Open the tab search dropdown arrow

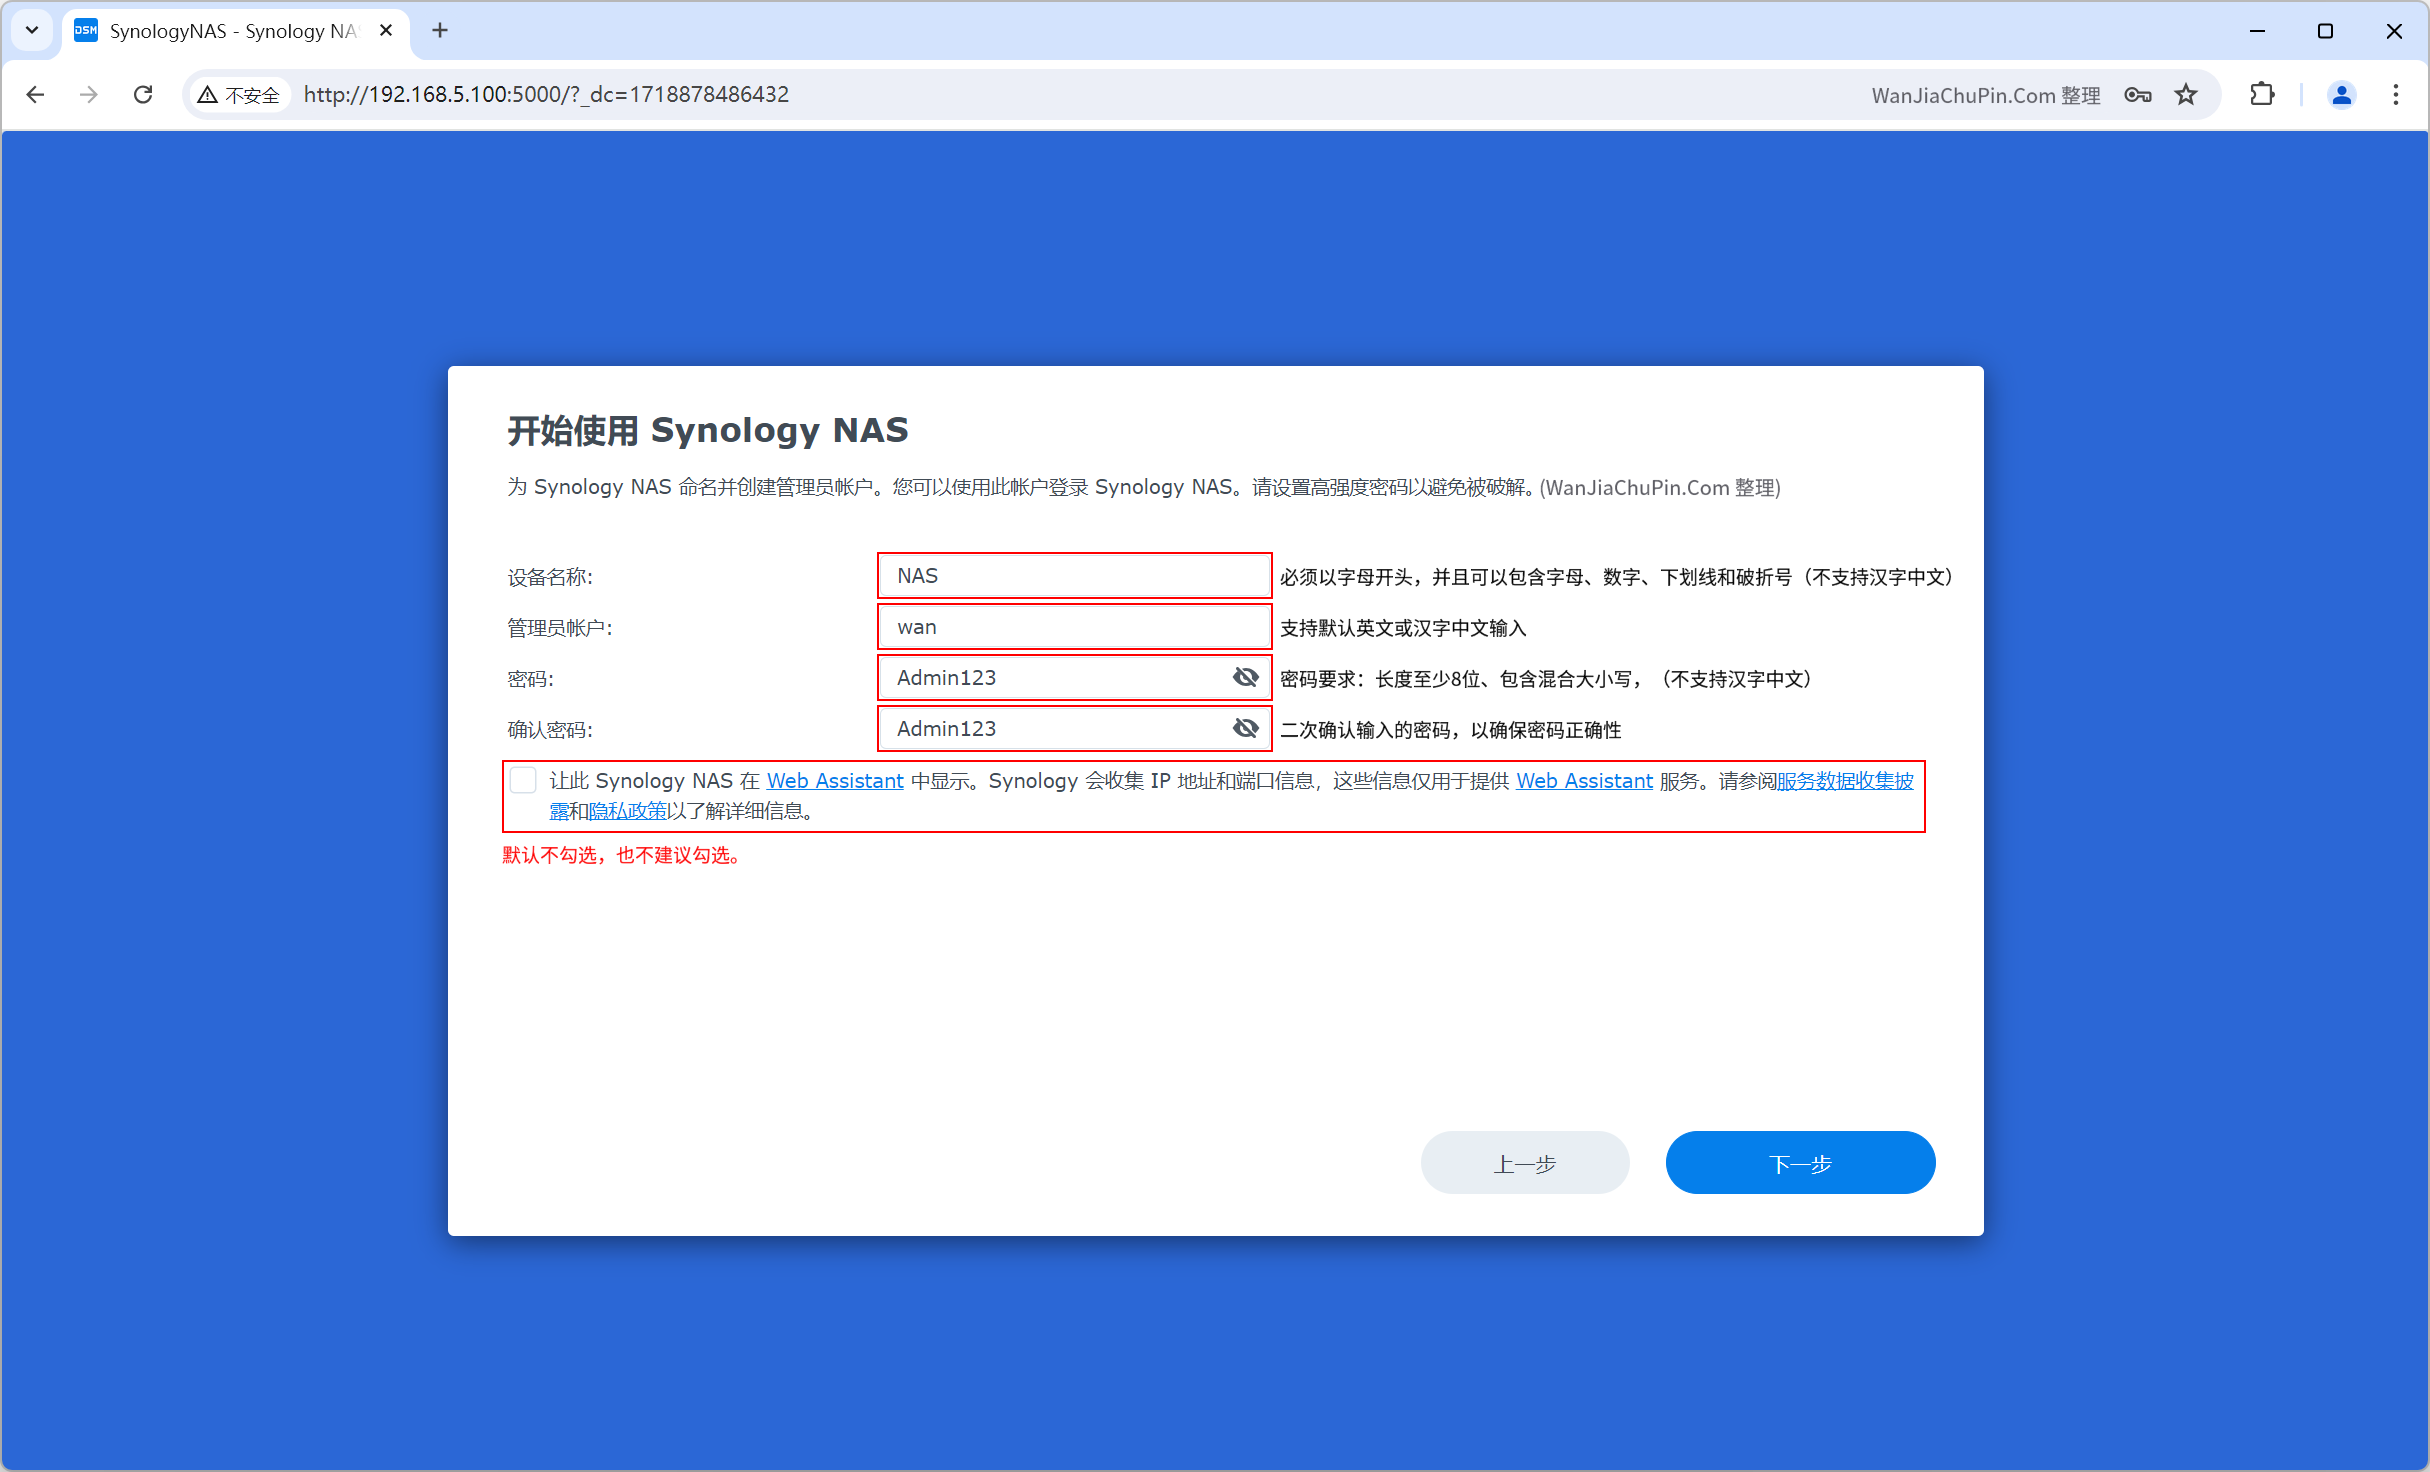pyautogui.click(x=32, y=30)
